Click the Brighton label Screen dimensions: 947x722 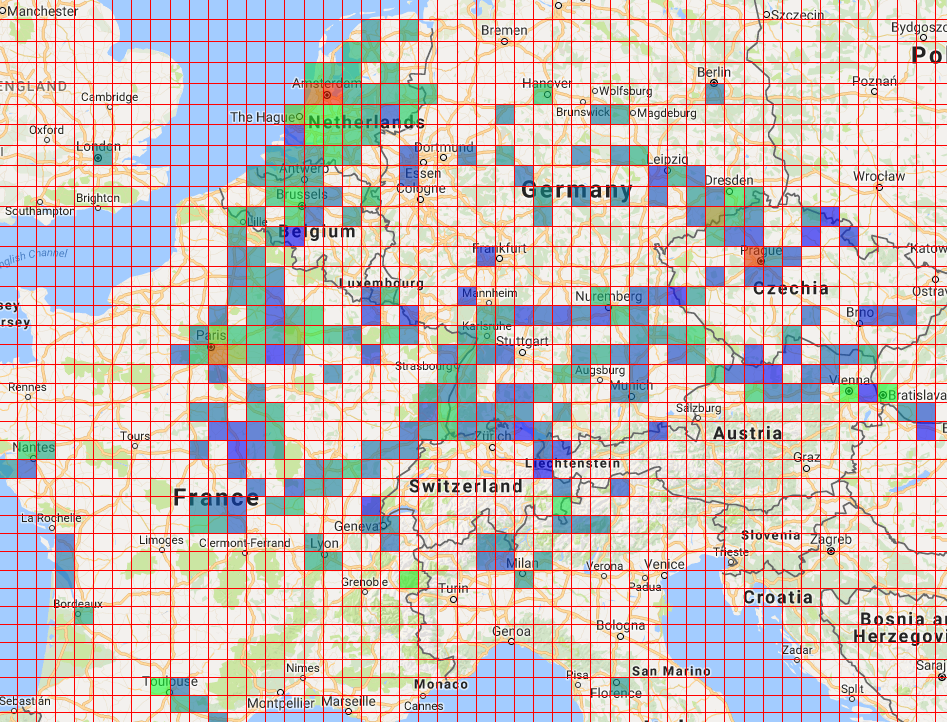point(98,198)
